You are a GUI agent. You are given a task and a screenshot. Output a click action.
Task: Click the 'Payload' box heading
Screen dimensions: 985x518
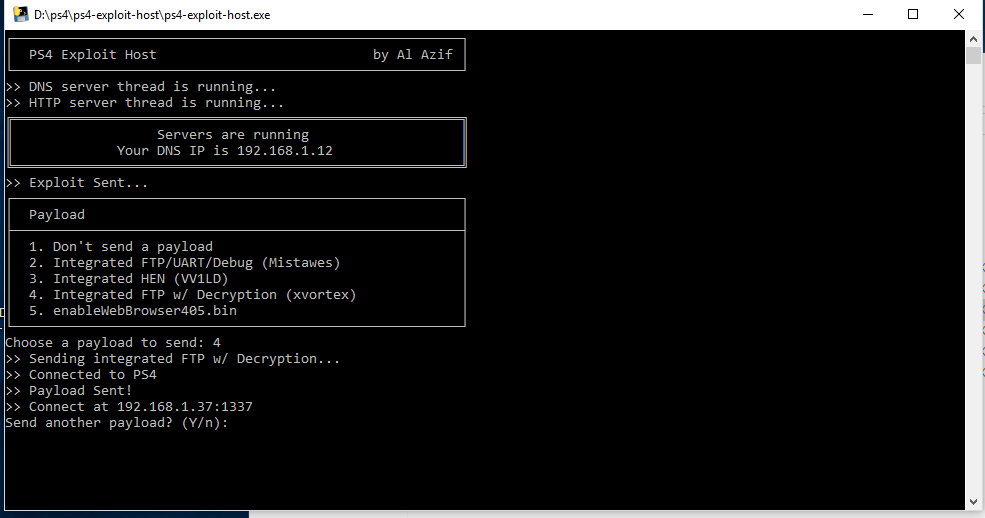[x=57, y=215]
